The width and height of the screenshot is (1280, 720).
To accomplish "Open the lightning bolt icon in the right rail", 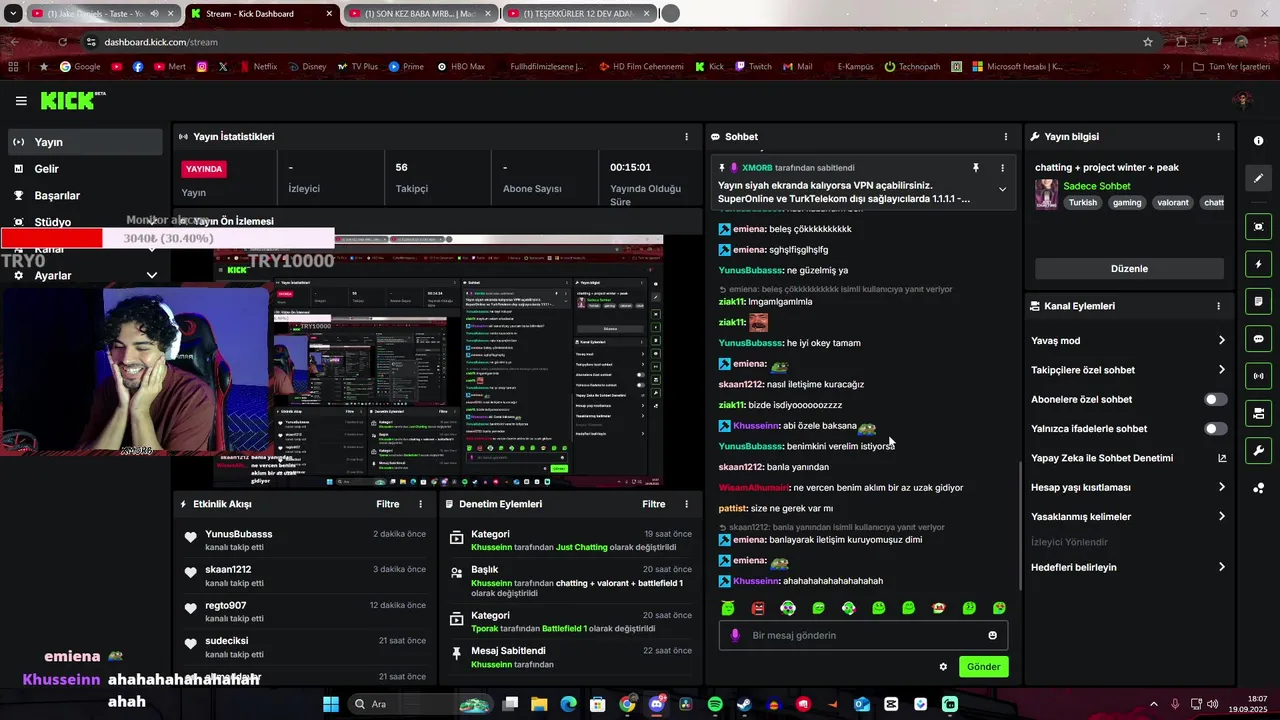I will (x=1258, y=264).
